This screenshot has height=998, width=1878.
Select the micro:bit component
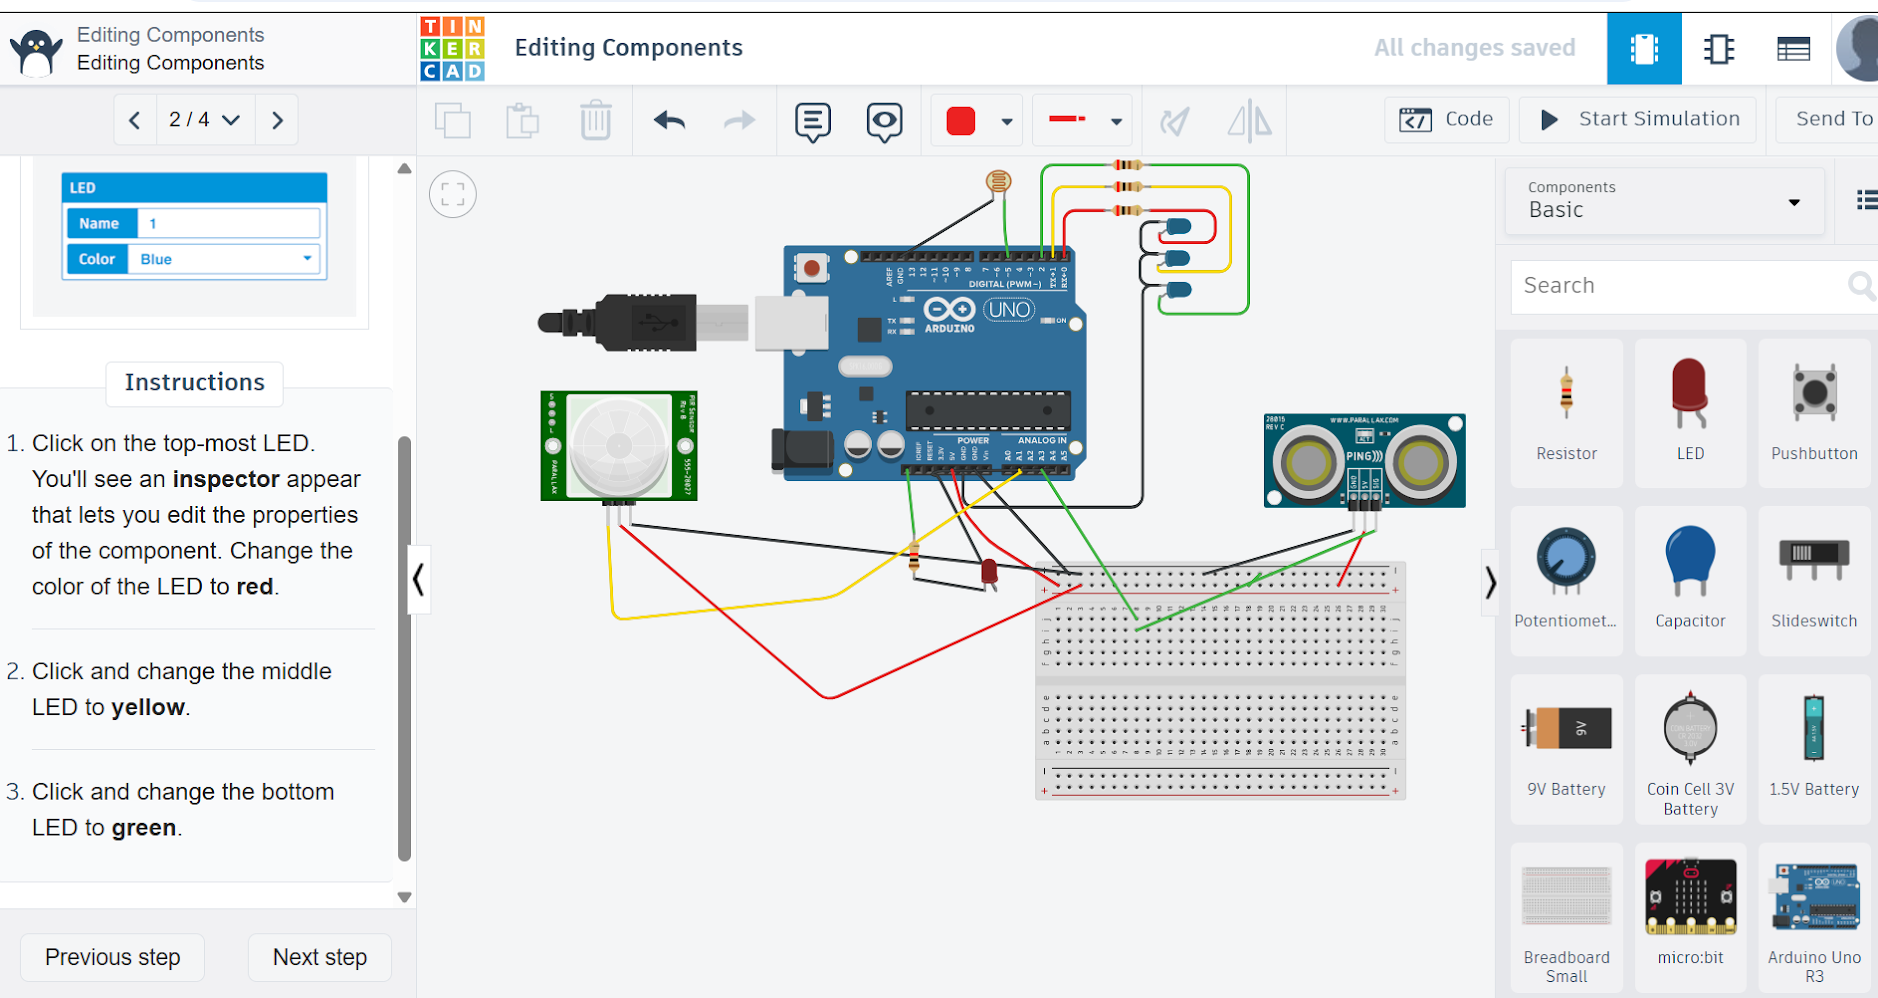[x=1690, y=918]
